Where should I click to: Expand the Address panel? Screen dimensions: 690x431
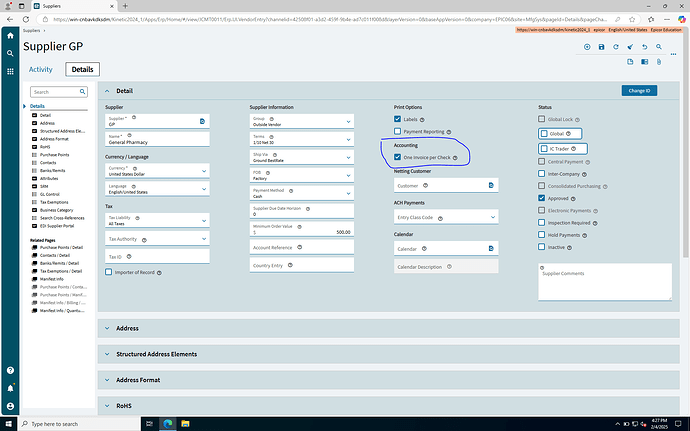(x=107, y=328)
